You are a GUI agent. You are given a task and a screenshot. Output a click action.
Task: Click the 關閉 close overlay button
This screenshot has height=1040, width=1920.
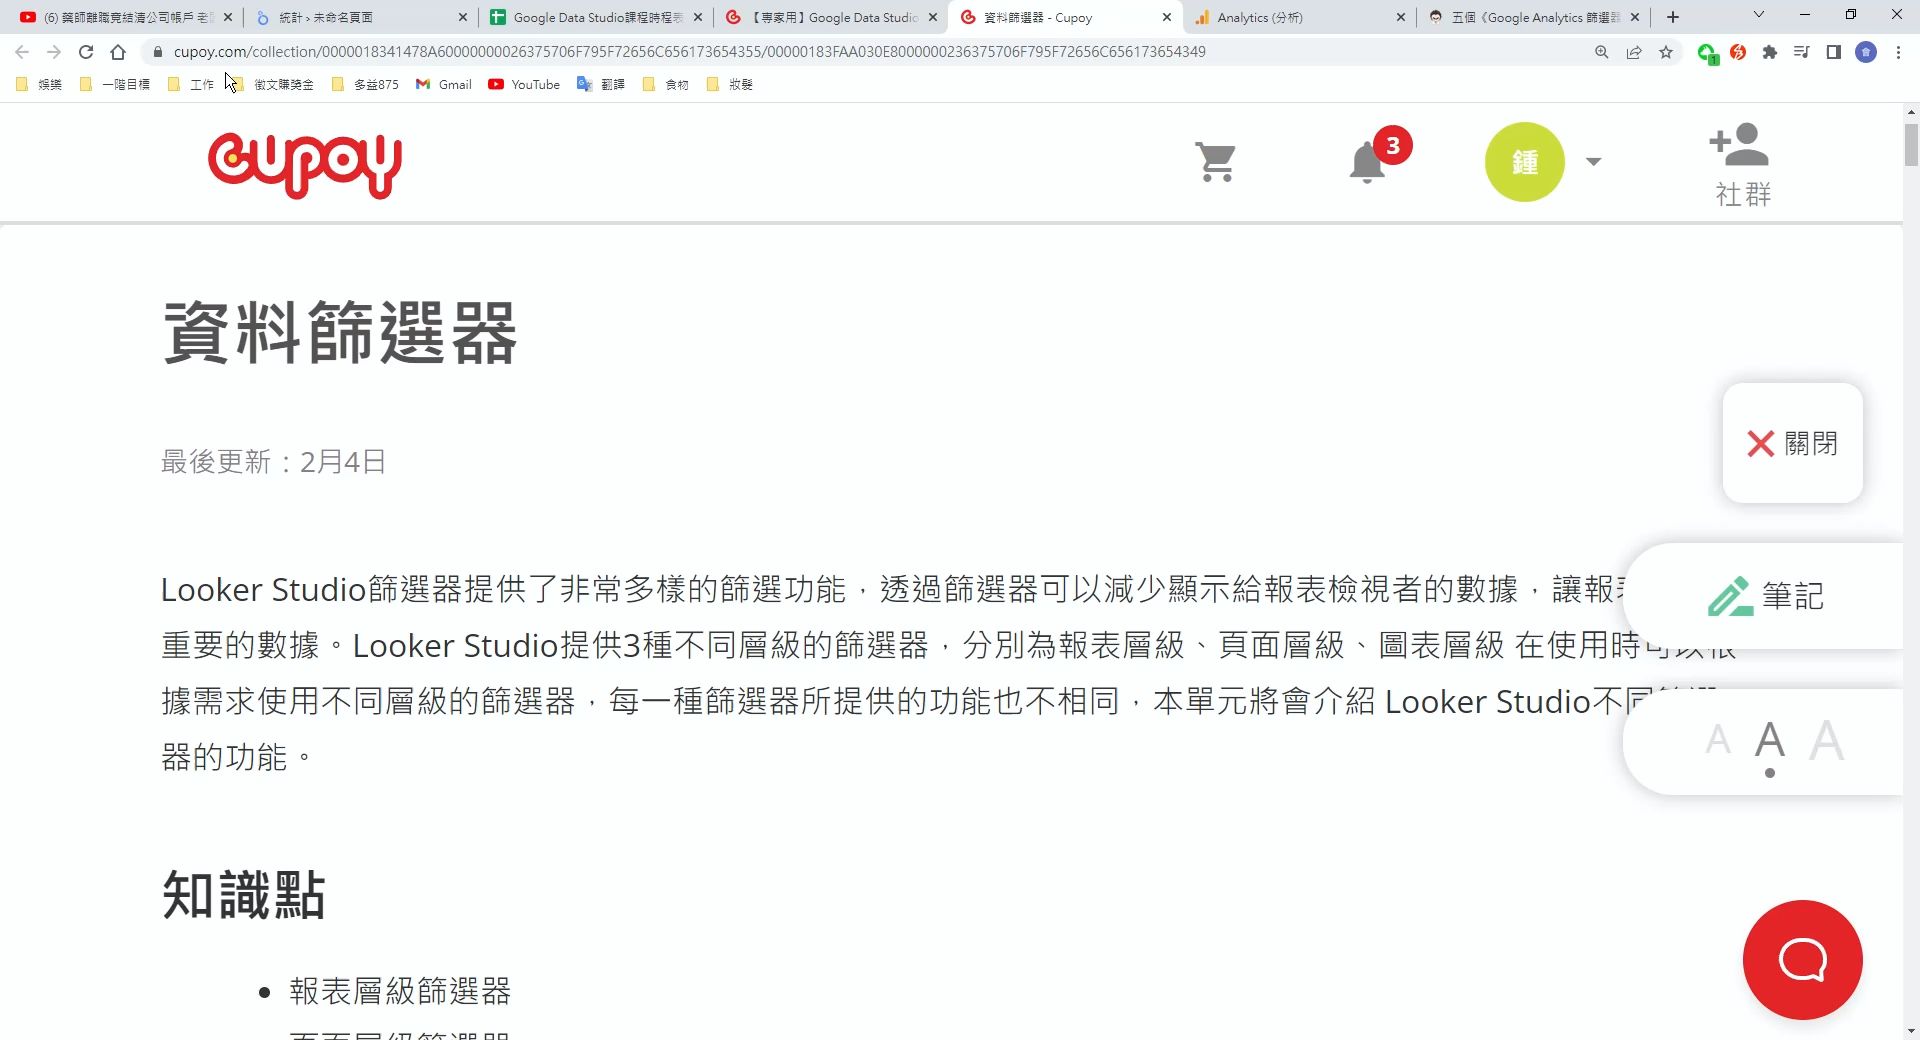click(1792, 443)
